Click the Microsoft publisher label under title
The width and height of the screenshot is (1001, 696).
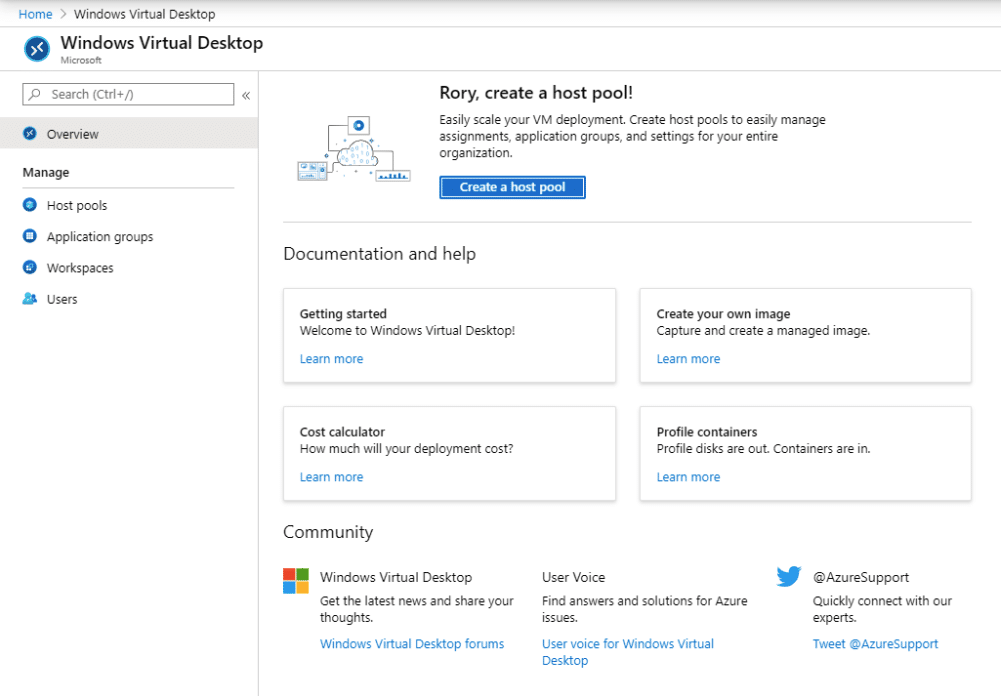81,60
